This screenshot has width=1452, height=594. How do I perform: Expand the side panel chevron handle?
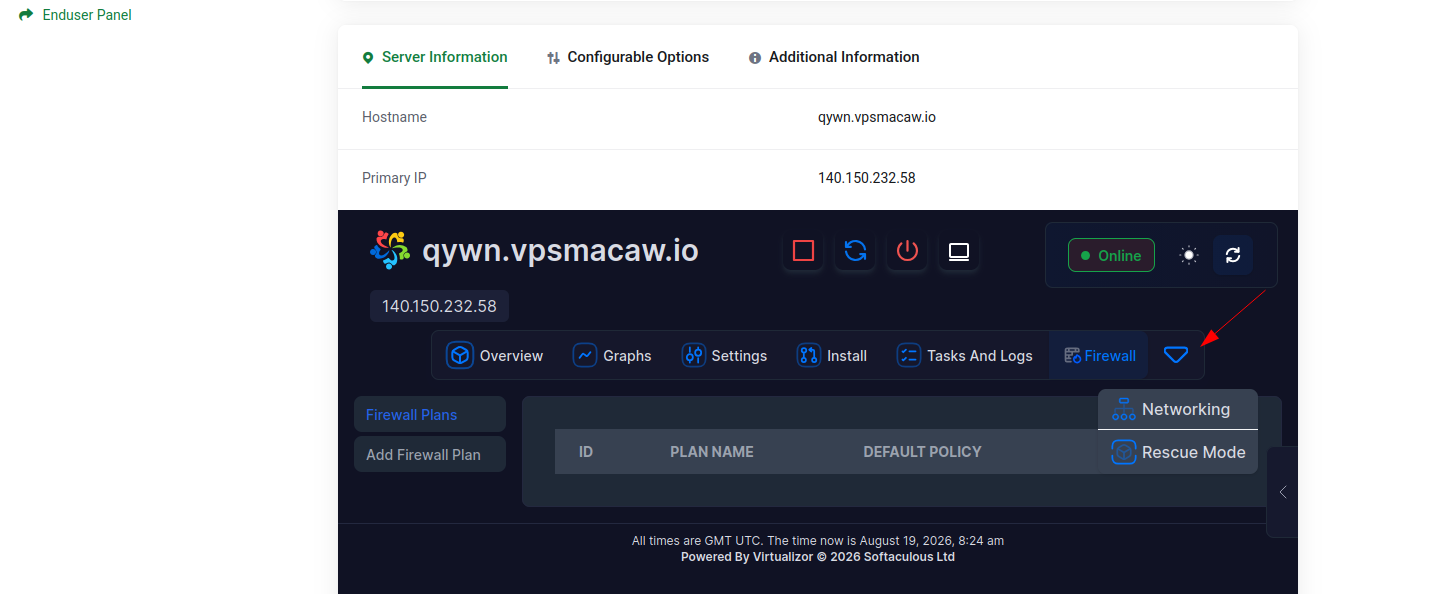[1282, 492]
